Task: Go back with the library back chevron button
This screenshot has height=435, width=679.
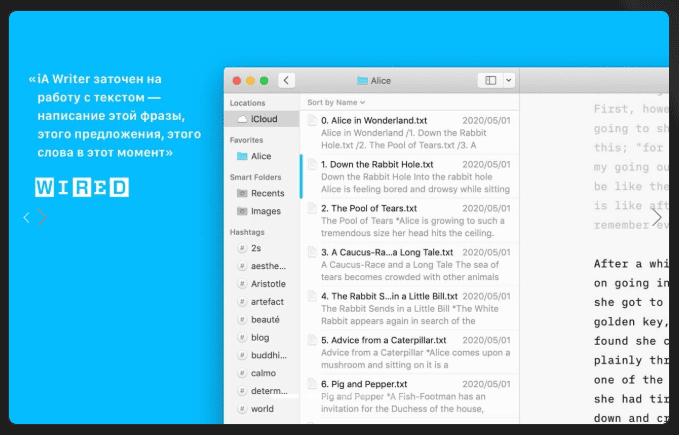Action: tap(286, 81)
